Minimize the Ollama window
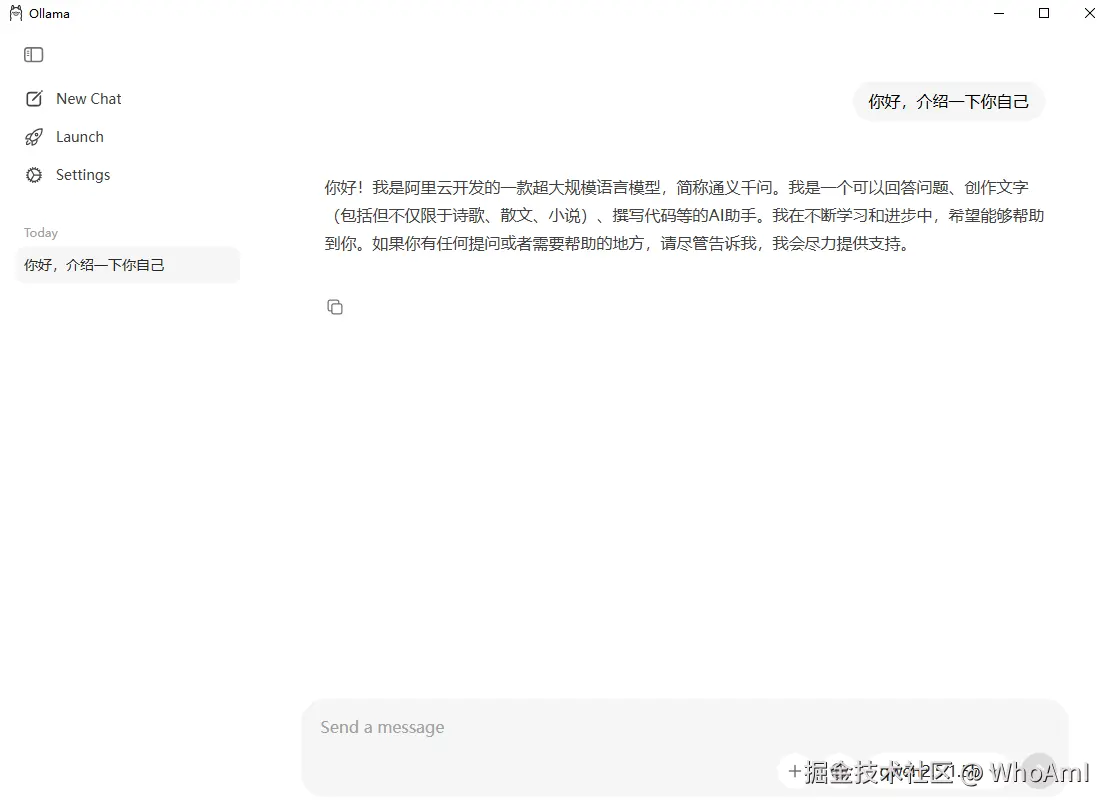 (x=998, y=13)
